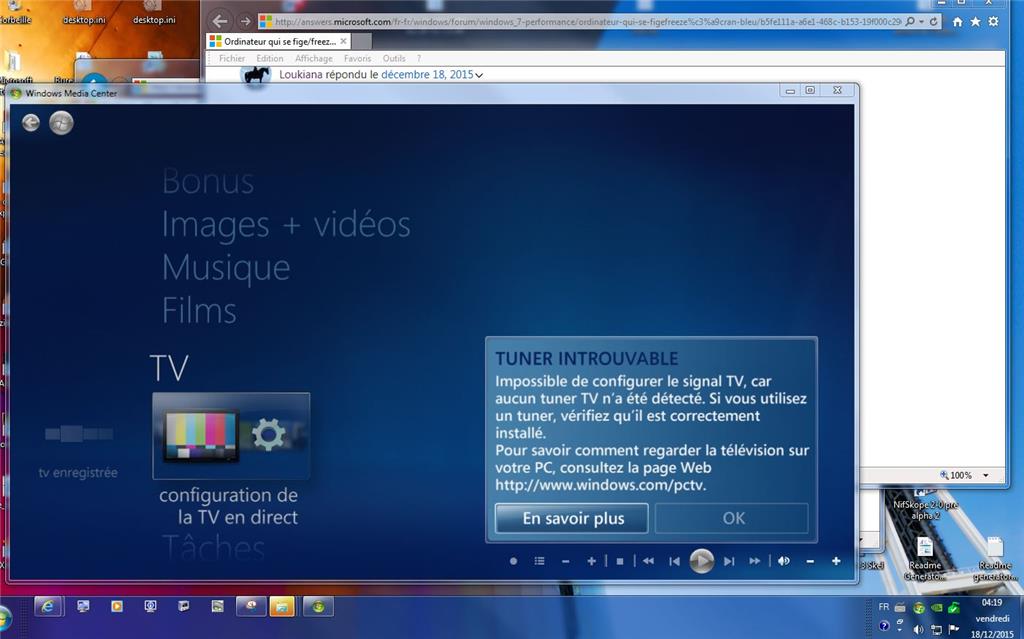Click the round play button
This screenshot has height=639, width=1024.
[x=701, y=561]
